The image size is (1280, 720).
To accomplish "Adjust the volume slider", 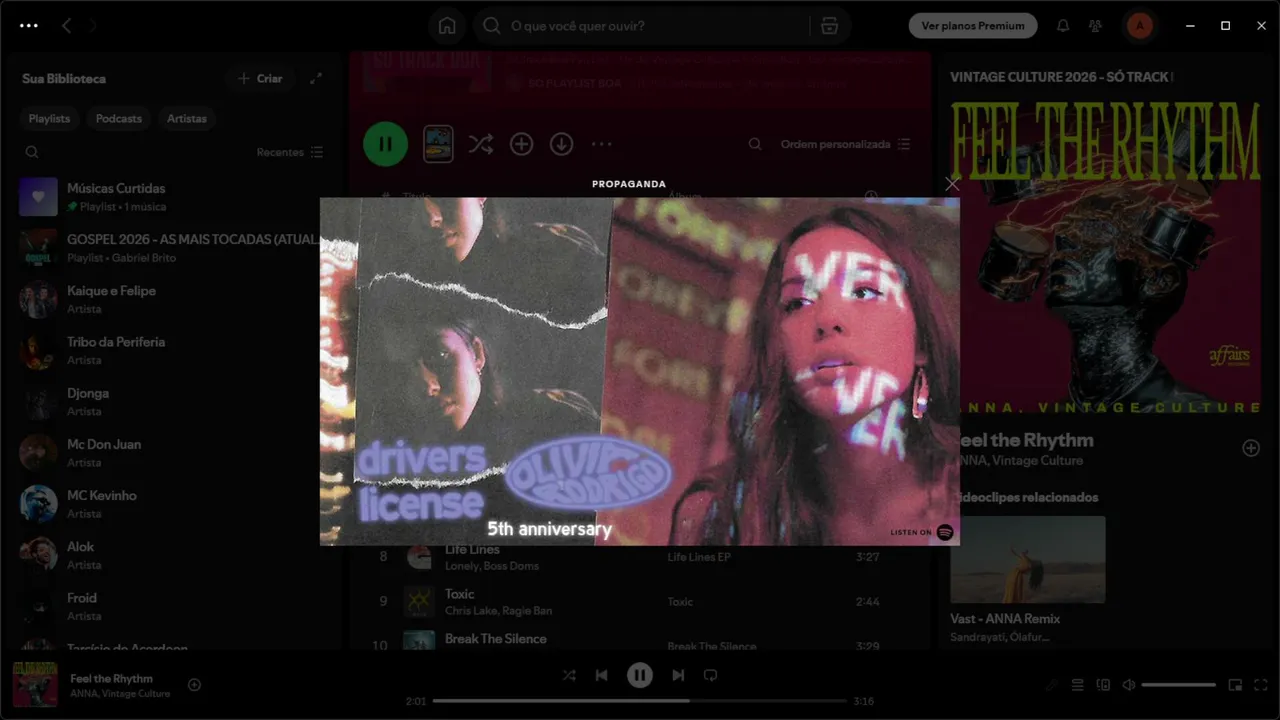I will pos(1179,685).
